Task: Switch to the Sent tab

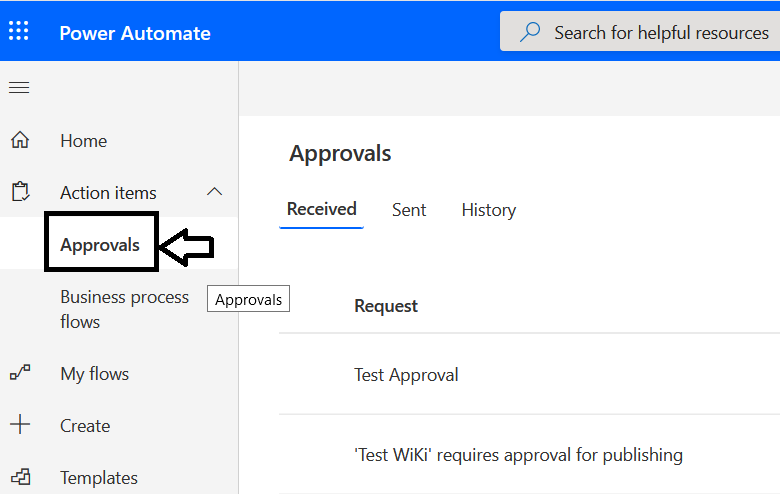Action: [x=409, y=210]
